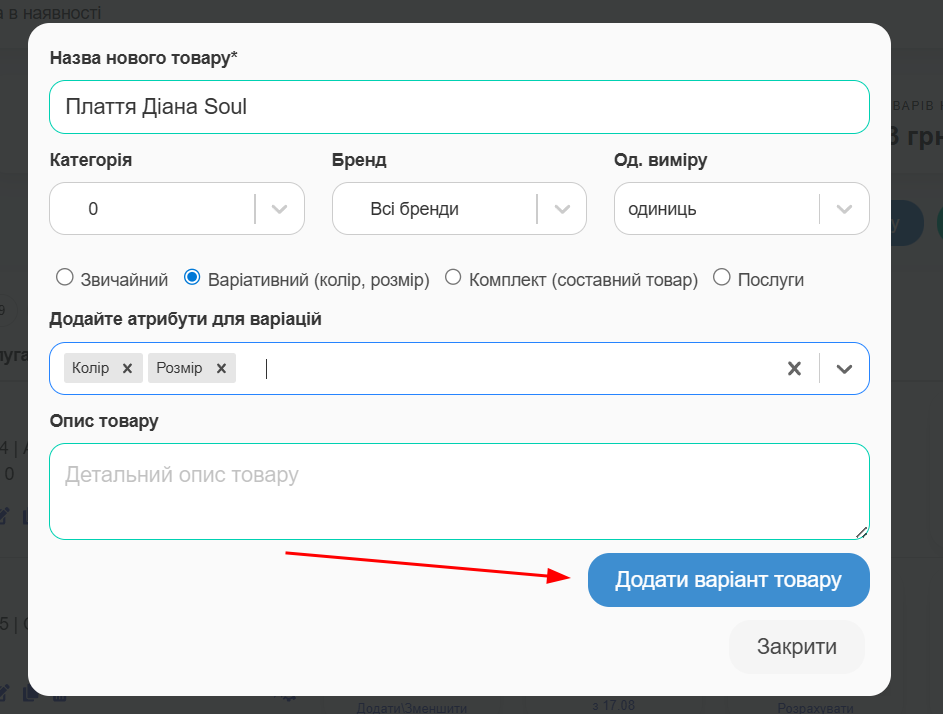Expand the variation attributes dropdown list
Screen dimensions: 943x714
coord(844,368)
